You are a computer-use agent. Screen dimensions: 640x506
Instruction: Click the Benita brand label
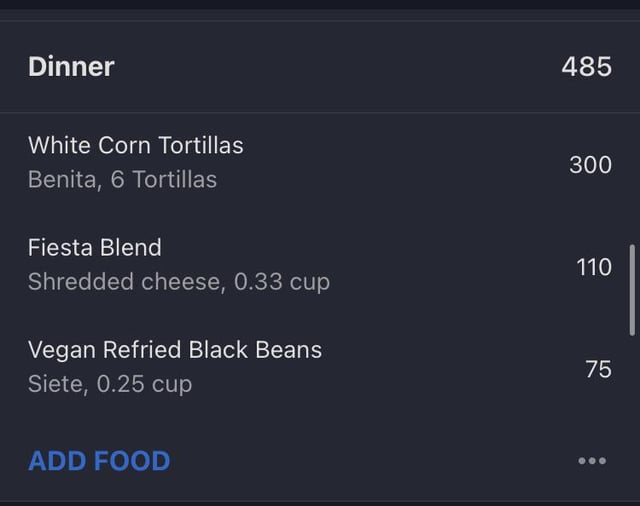pos(62,180)
